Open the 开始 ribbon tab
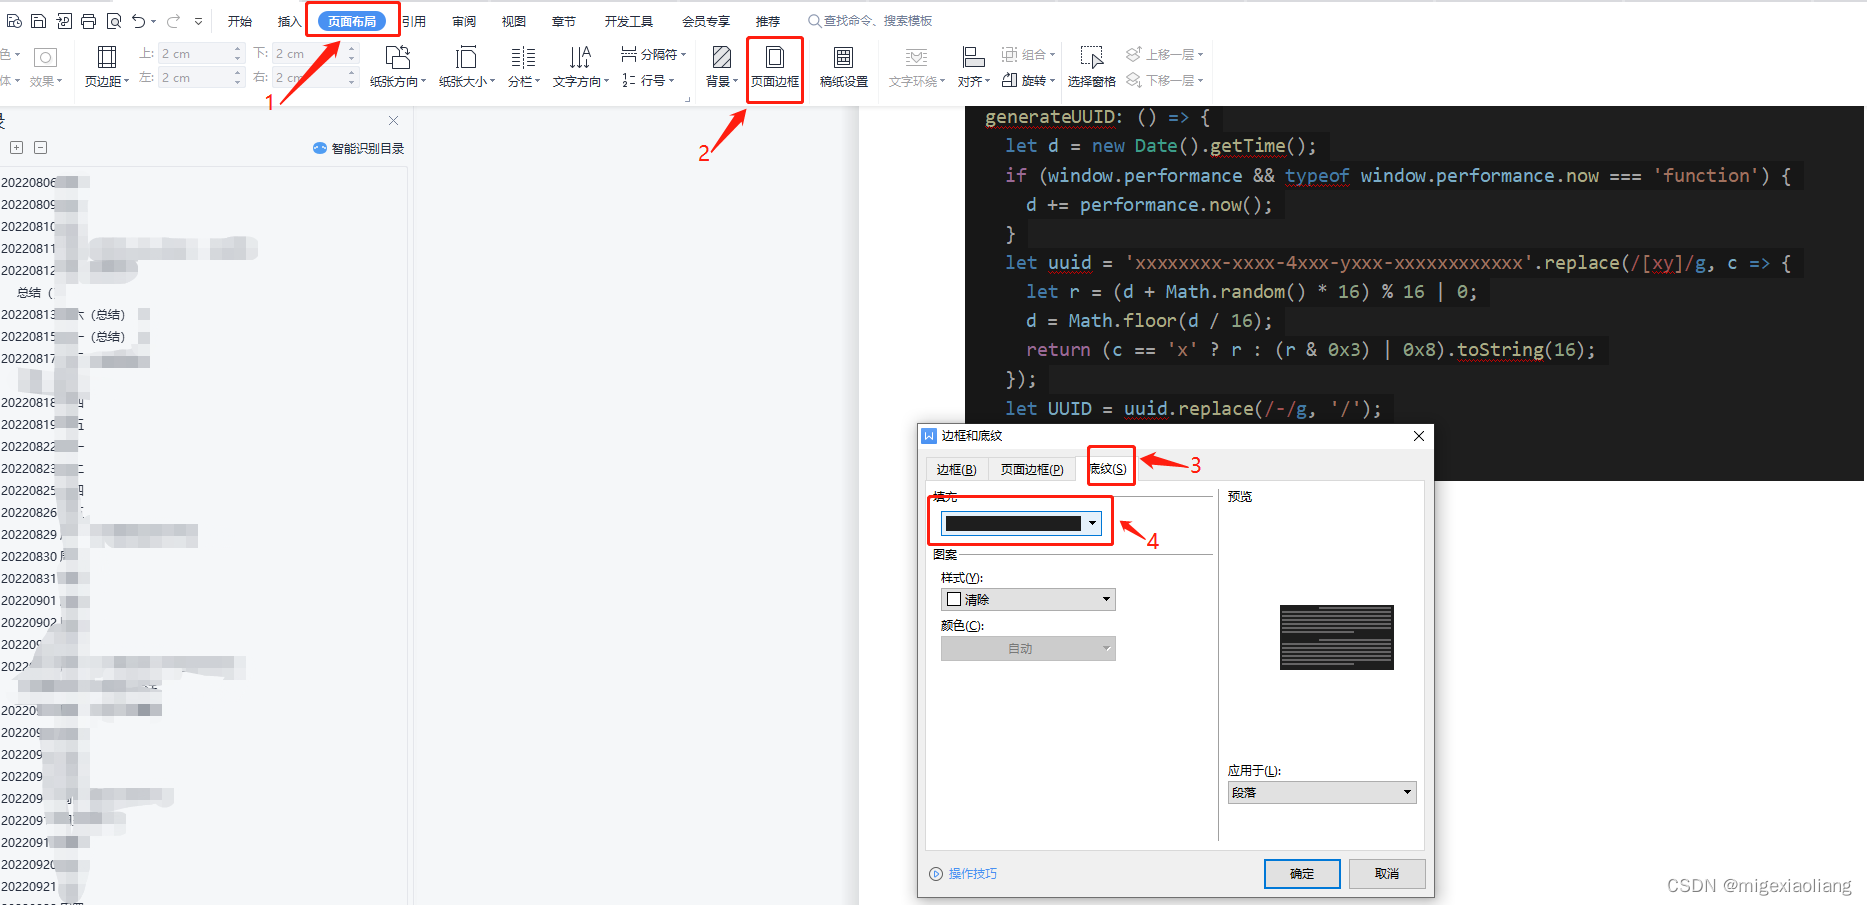This screenshot has height=905, width=1867. coord(240,21)
